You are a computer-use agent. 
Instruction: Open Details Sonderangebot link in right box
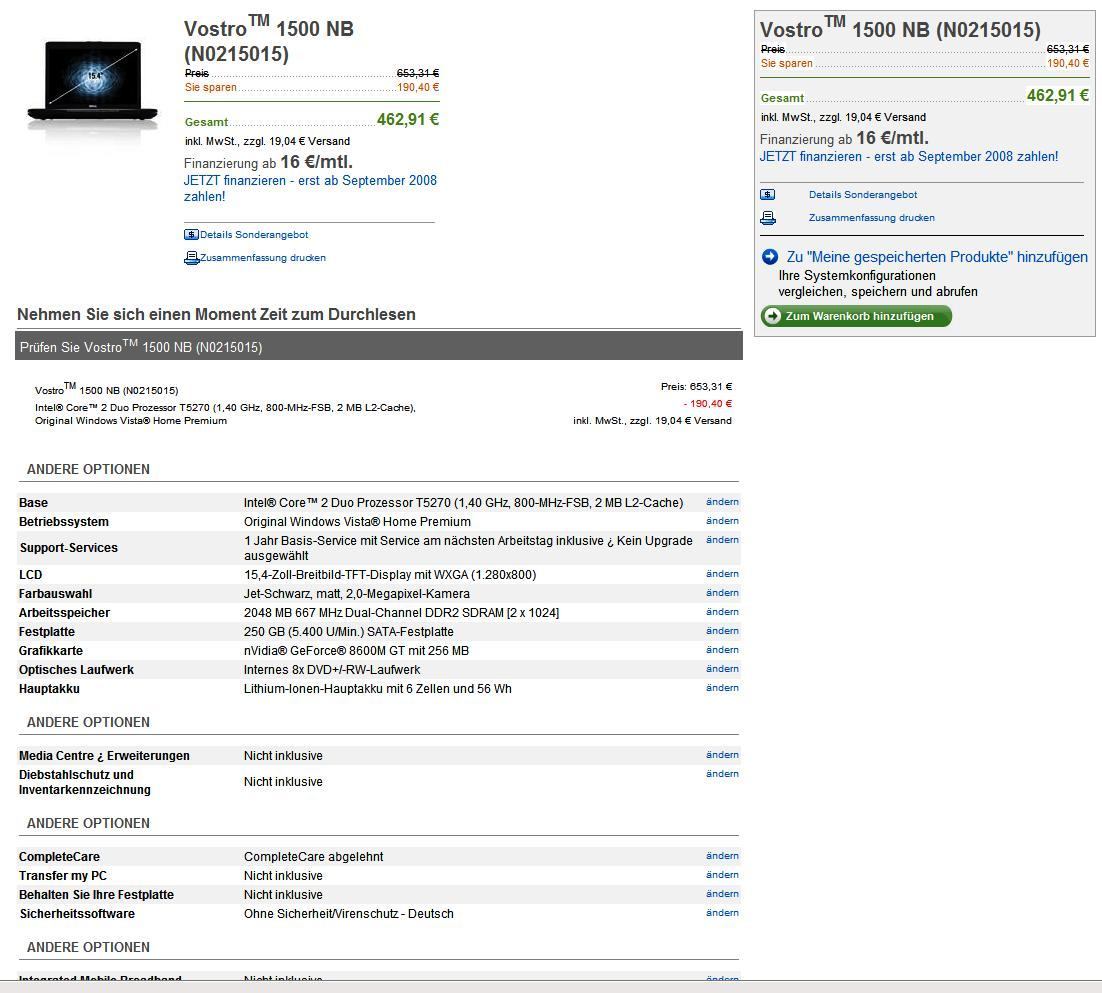(x=862, y=195)
